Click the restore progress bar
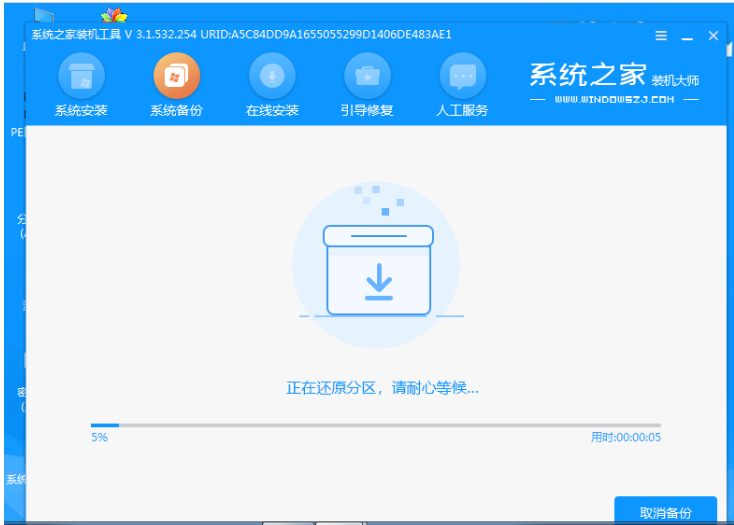The width and height of the screenshot is (734, 525). click(x=375, y=425)
